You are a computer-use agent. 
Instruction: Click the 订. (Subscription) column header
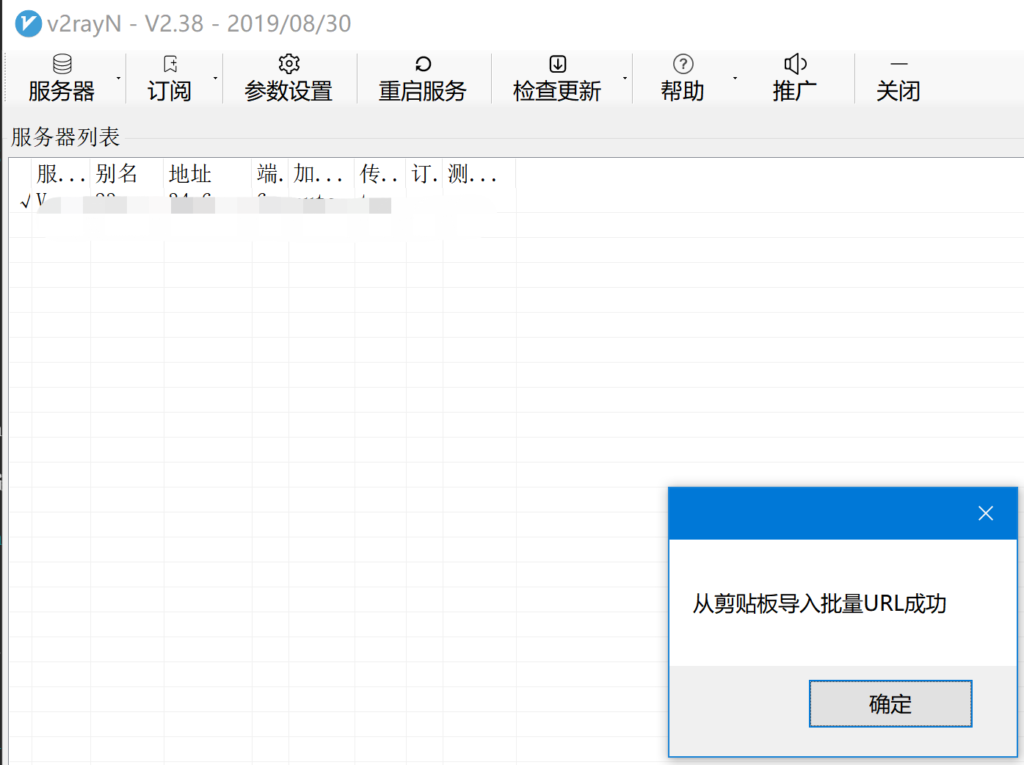pyautogui.click(x=424, y=174)
